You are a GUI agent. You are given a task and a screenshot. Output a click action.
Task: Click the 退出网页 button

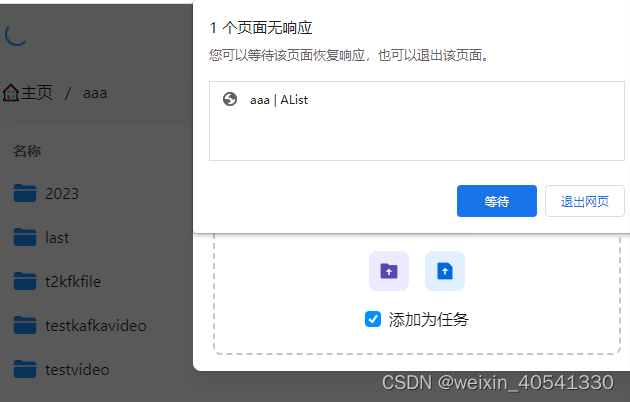585,201
